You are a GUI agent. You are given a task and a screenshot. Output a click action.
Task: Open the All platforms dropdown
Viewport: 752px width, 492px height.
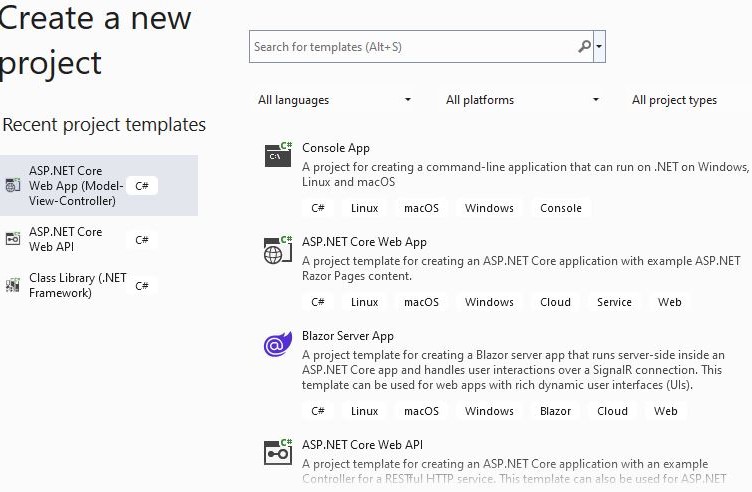point(522,100)
